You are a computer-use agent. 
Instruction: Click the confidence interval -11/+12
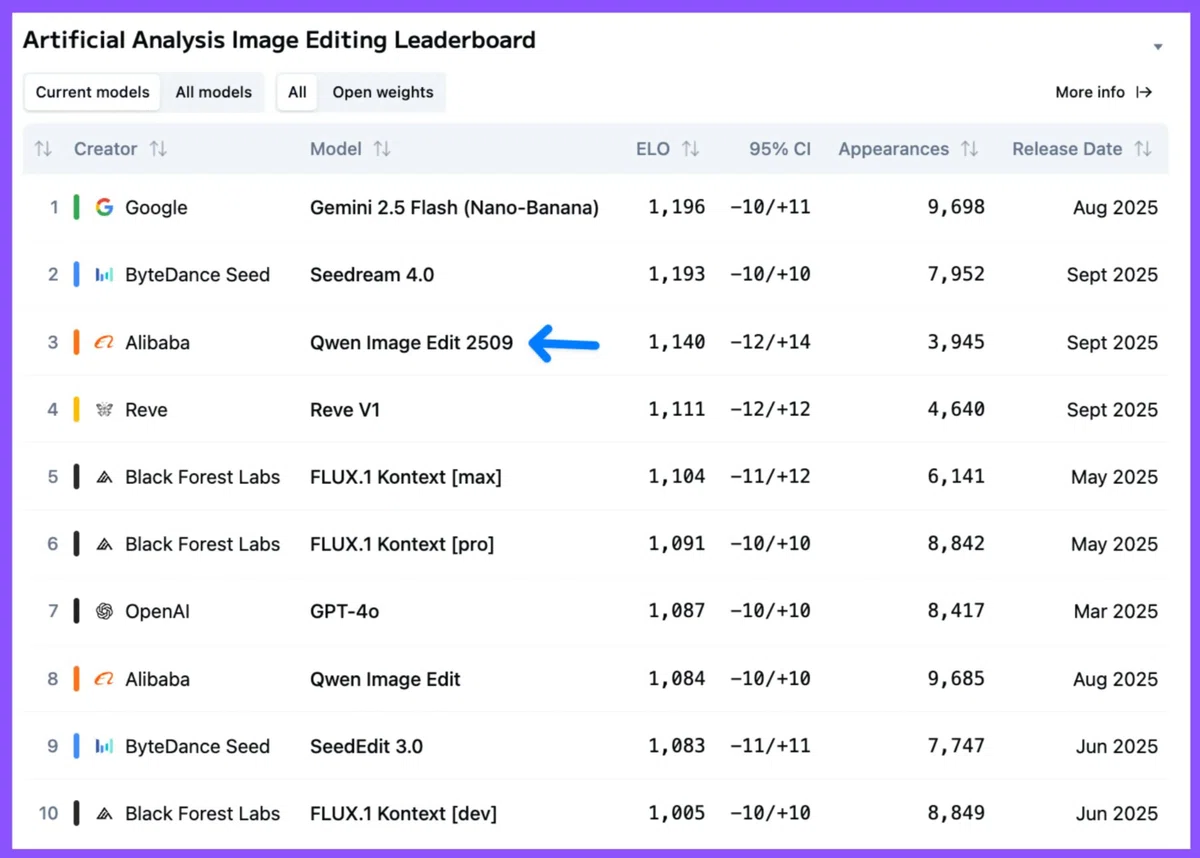[770, 478]
